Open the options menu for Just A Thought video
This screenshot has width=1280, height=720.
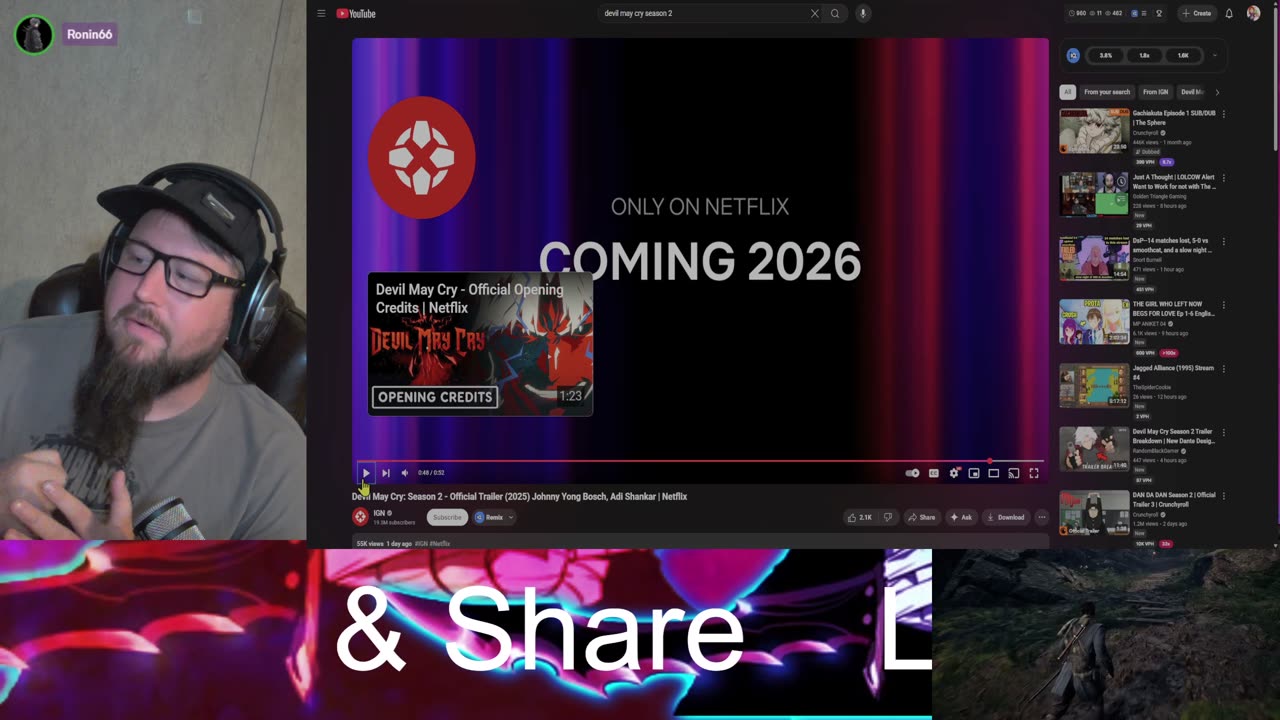point(1224,178)
